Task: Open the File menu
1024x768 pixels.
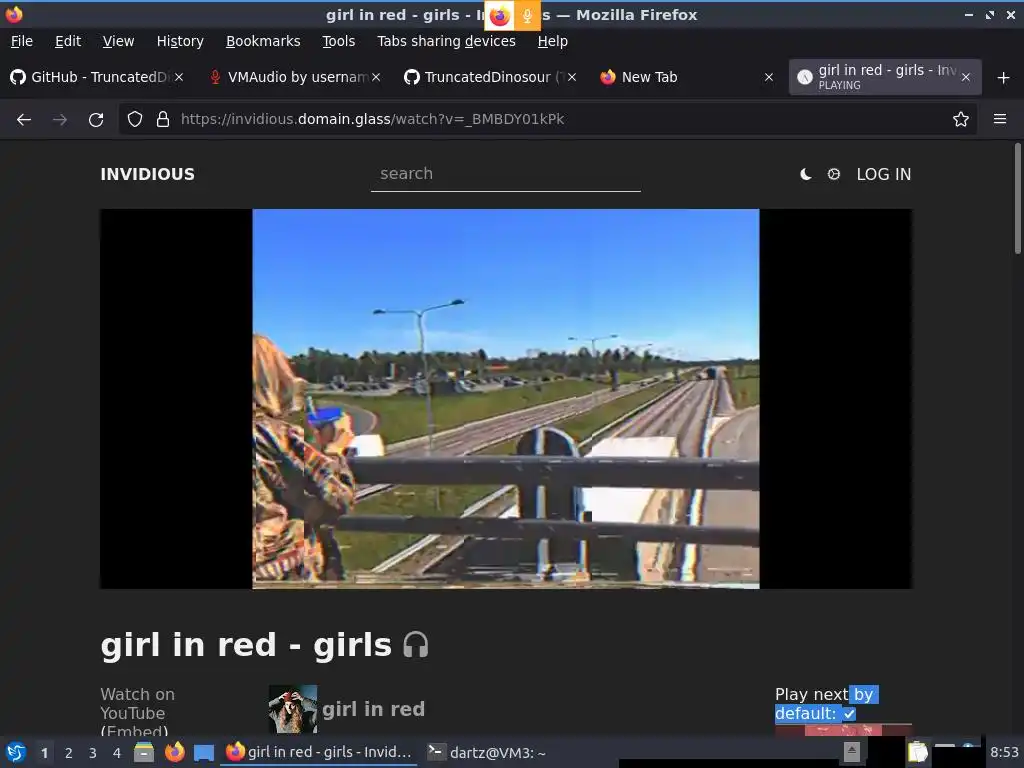Action: 22,41
